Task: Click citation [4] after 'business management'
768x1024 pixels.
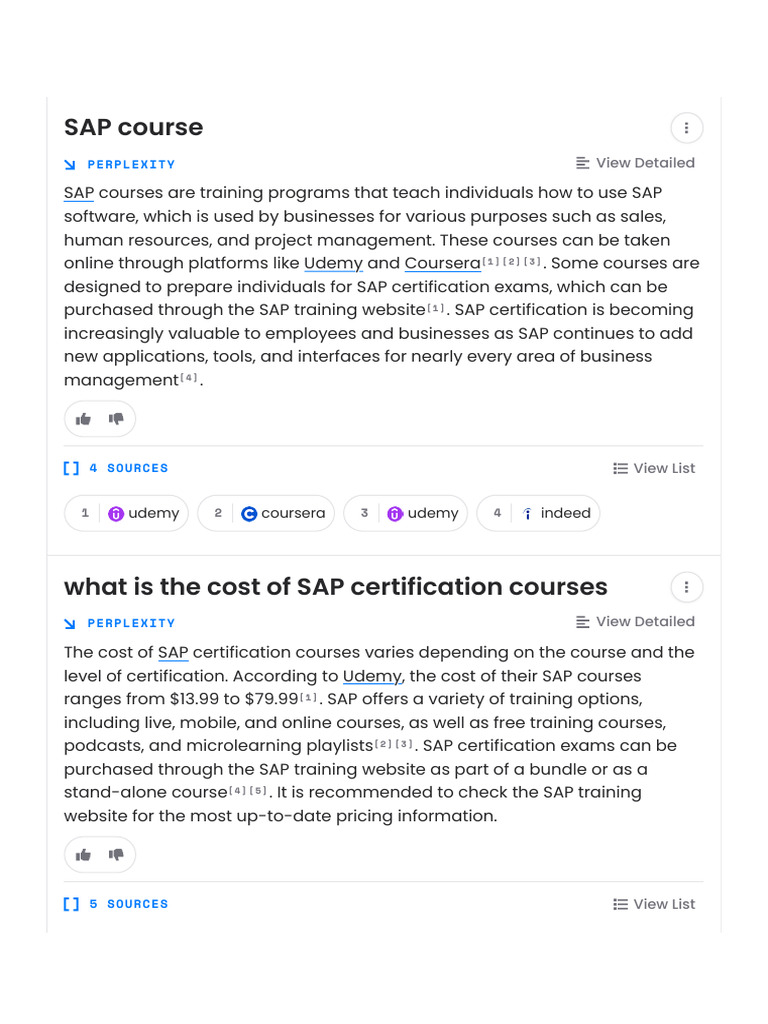Action: (x=190, y=378)
